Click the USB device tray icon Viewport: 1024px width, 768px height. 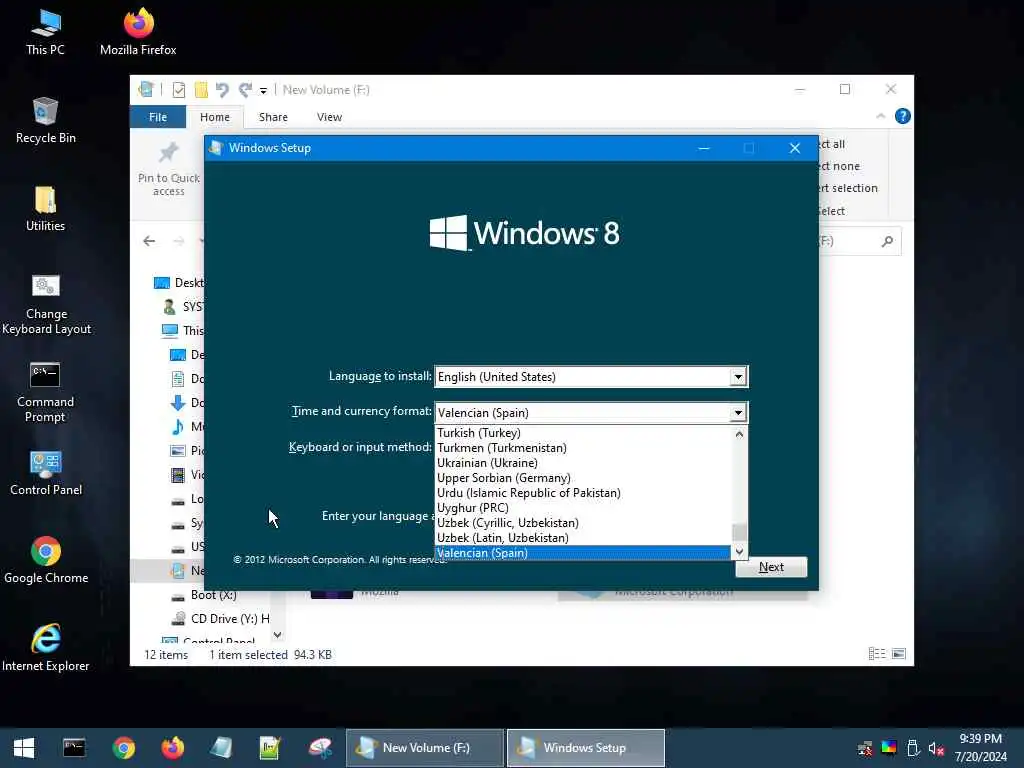[913, 748]
